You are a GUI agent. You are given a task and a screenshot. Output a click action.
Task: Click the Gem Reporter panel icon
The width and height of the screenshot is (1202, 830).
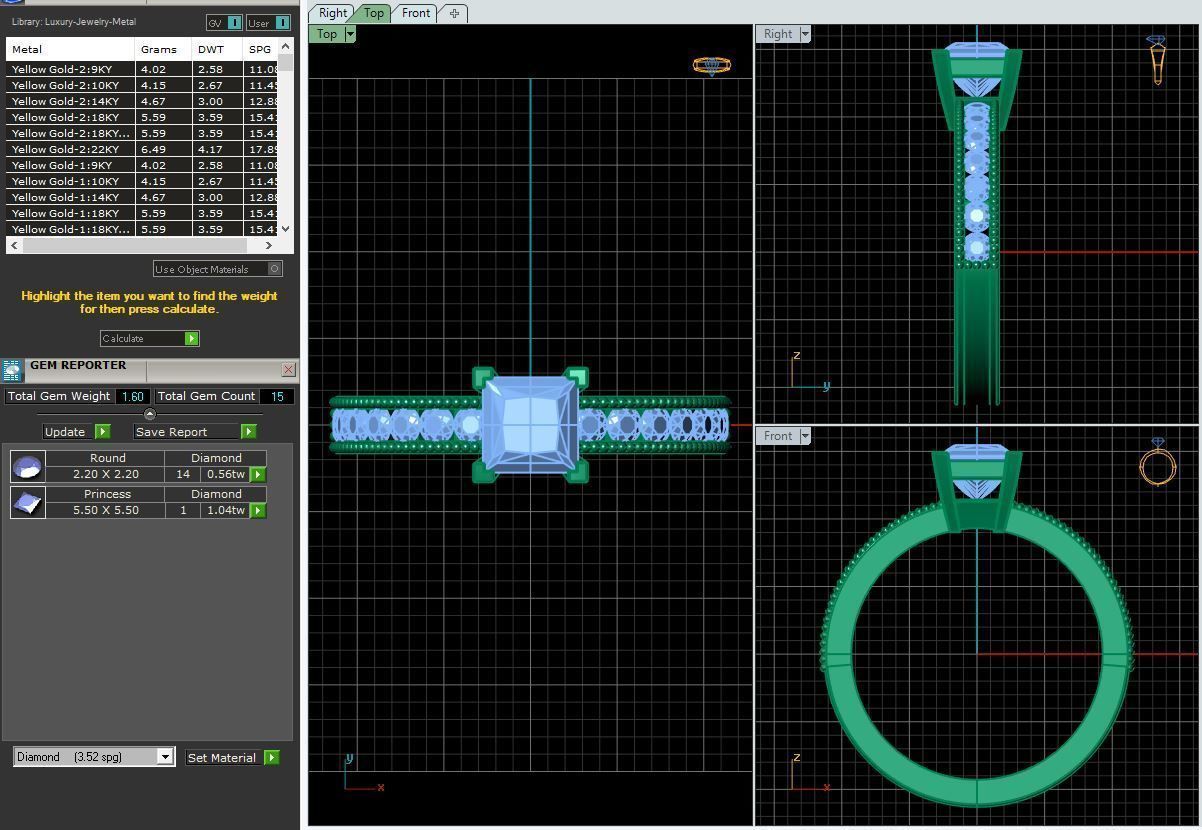(12, 371)
